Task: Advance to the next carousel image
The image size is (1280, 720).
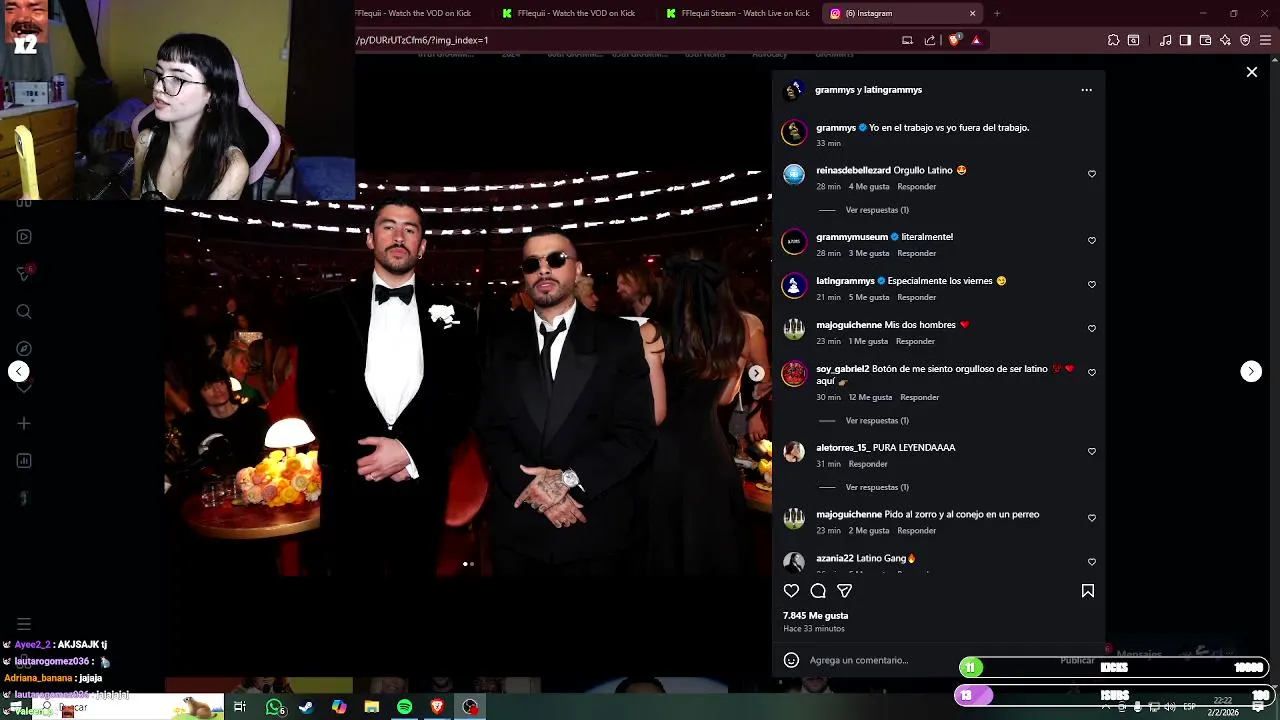Action: [x=757, y=373]
